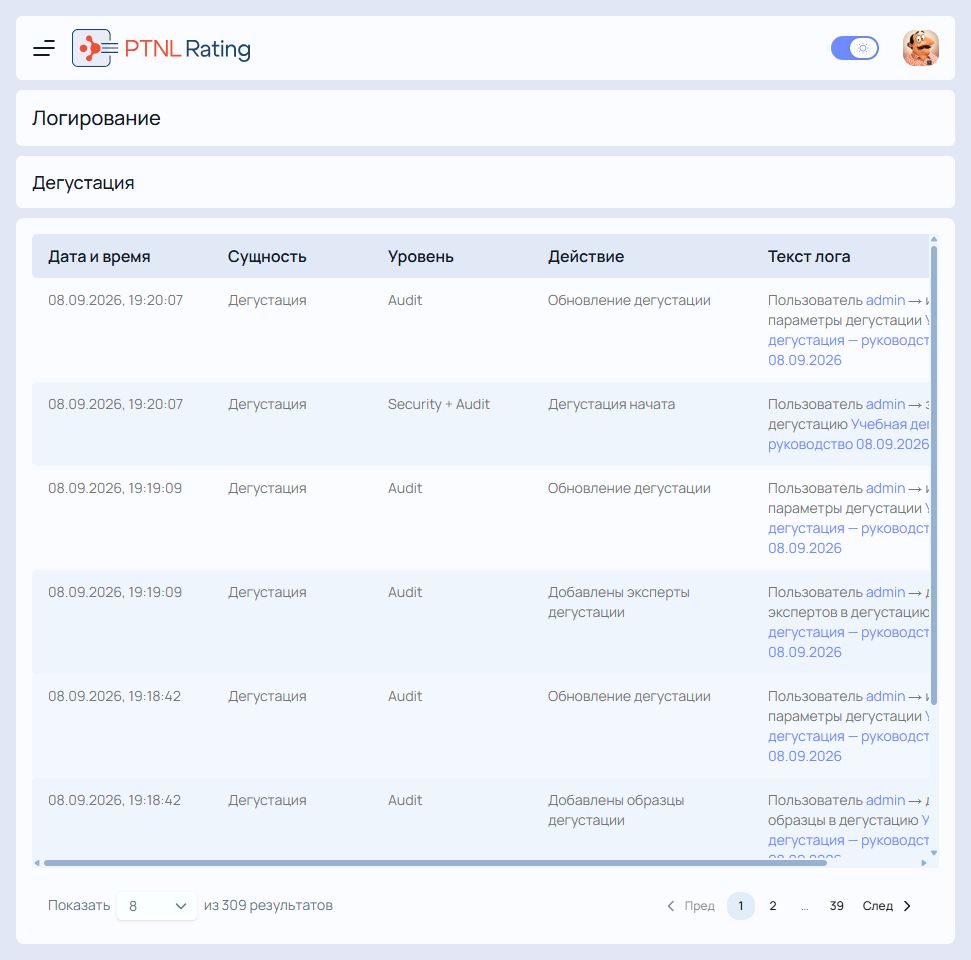Click the Дегустация section heading
The width and height of the screenshot is (971, 960).
point(83,183)
